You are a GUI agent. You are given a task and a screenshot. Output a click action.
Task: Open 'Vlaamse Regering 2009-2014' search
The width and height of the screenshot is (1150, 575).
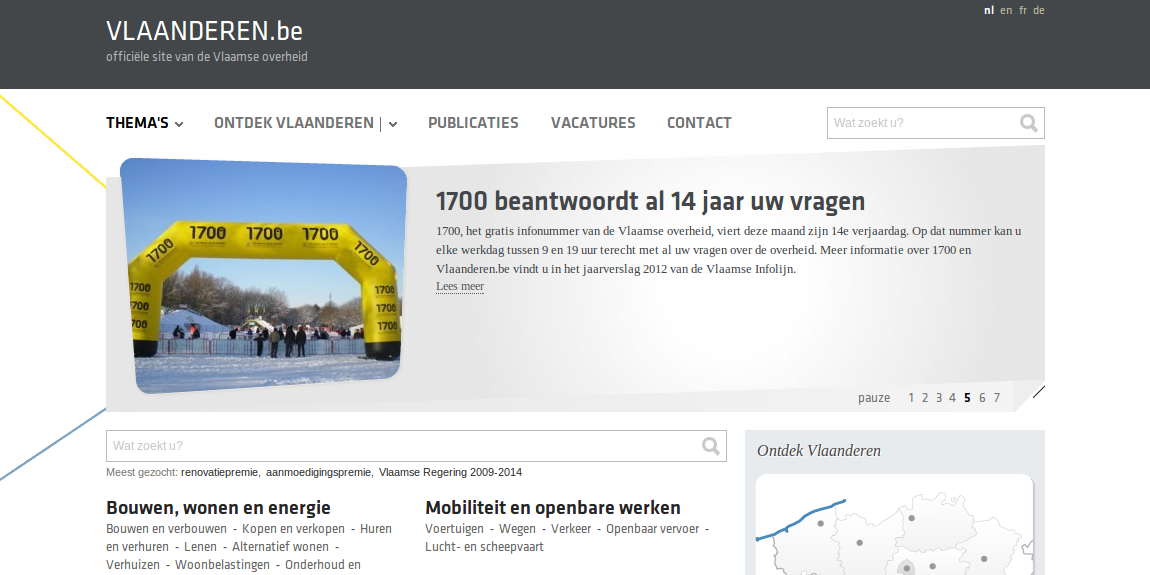(x=450, y=472)
